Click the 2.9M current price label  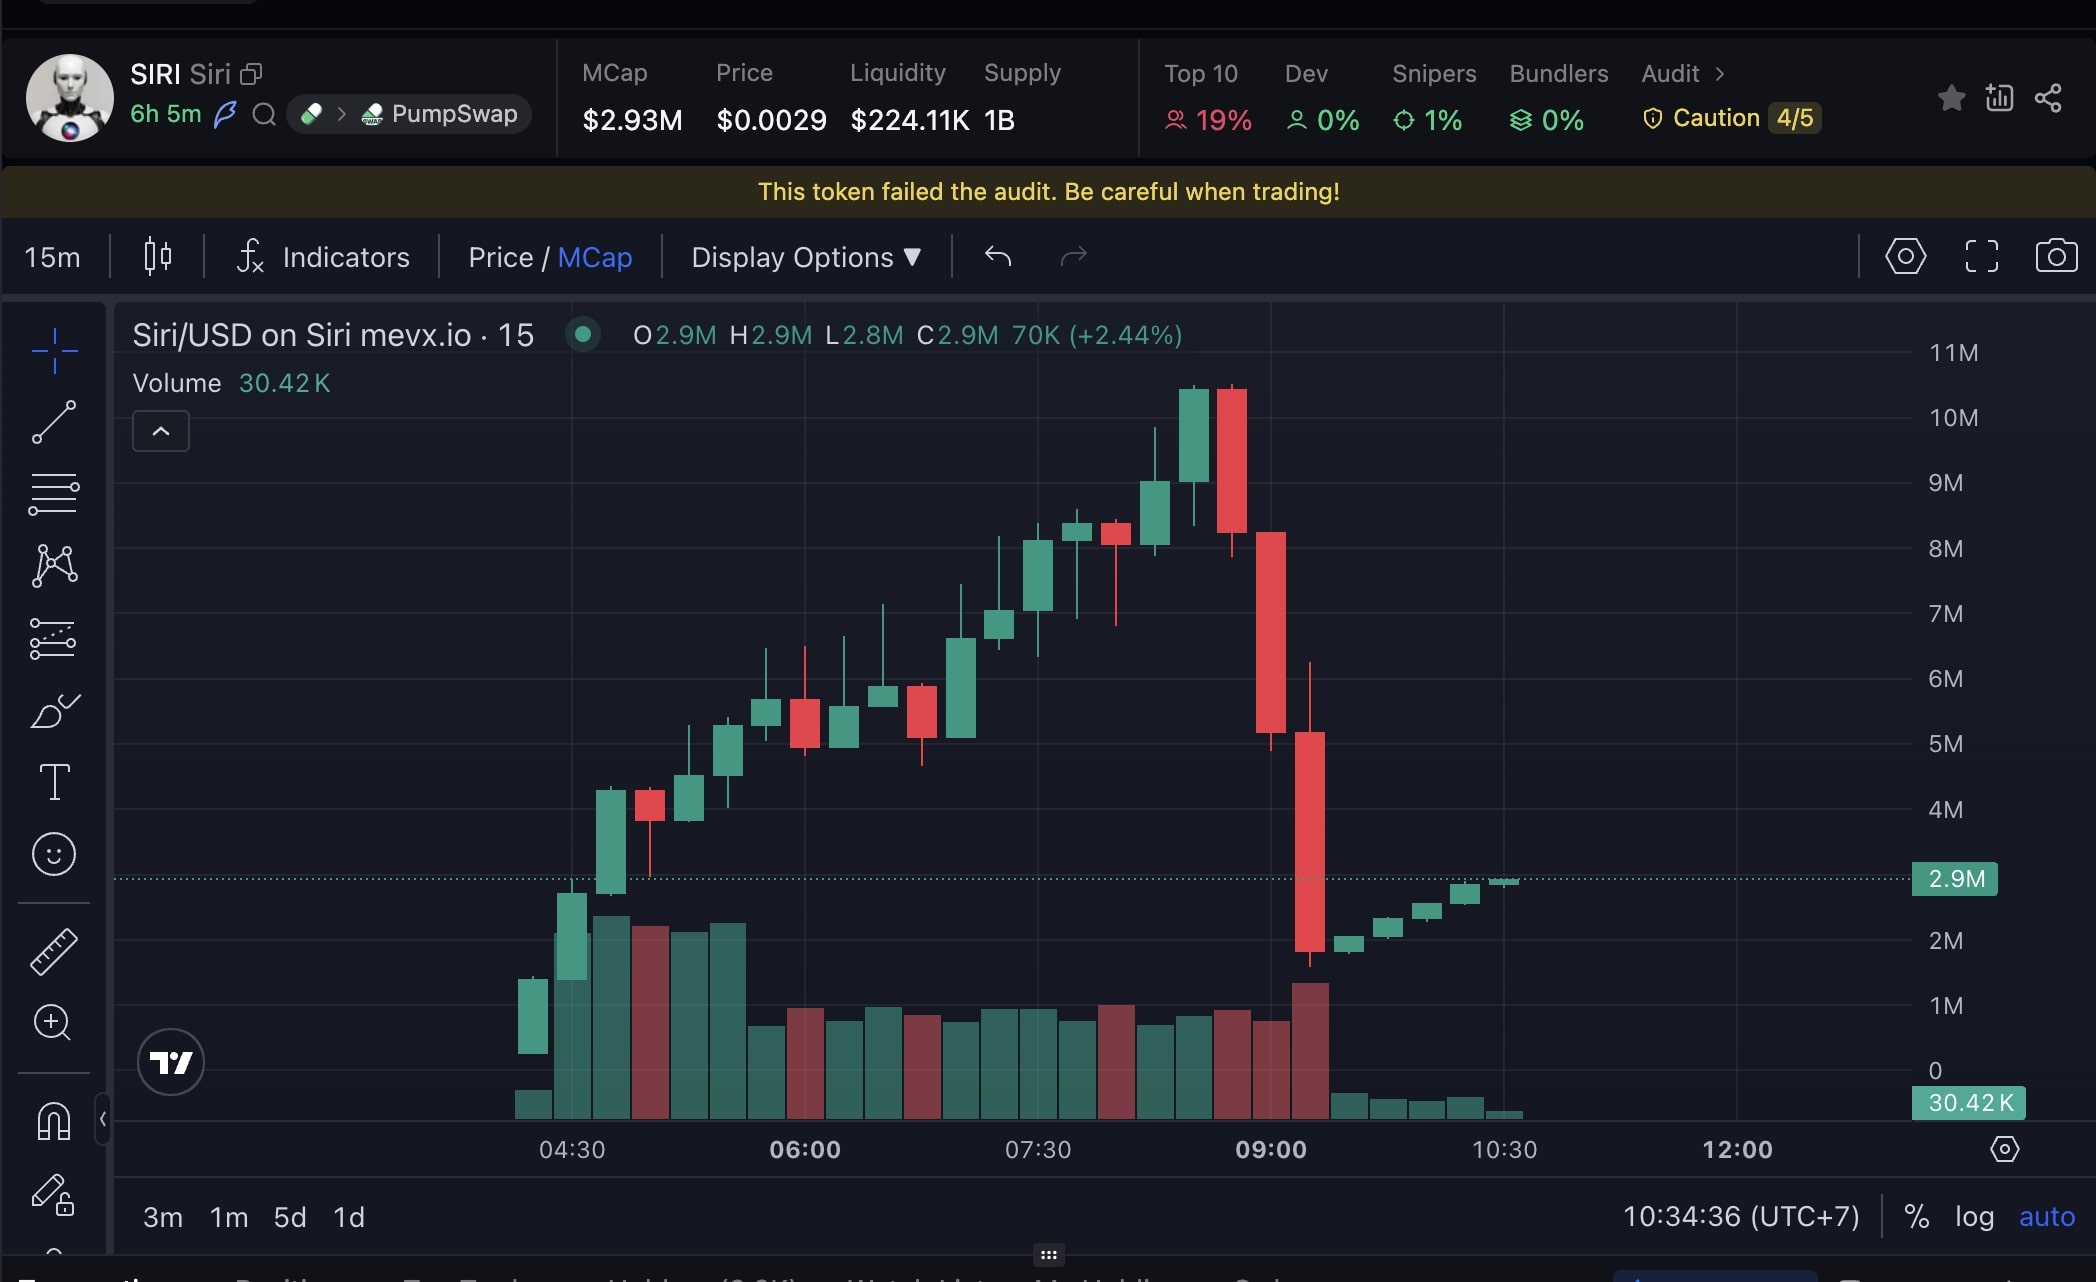1955,879
